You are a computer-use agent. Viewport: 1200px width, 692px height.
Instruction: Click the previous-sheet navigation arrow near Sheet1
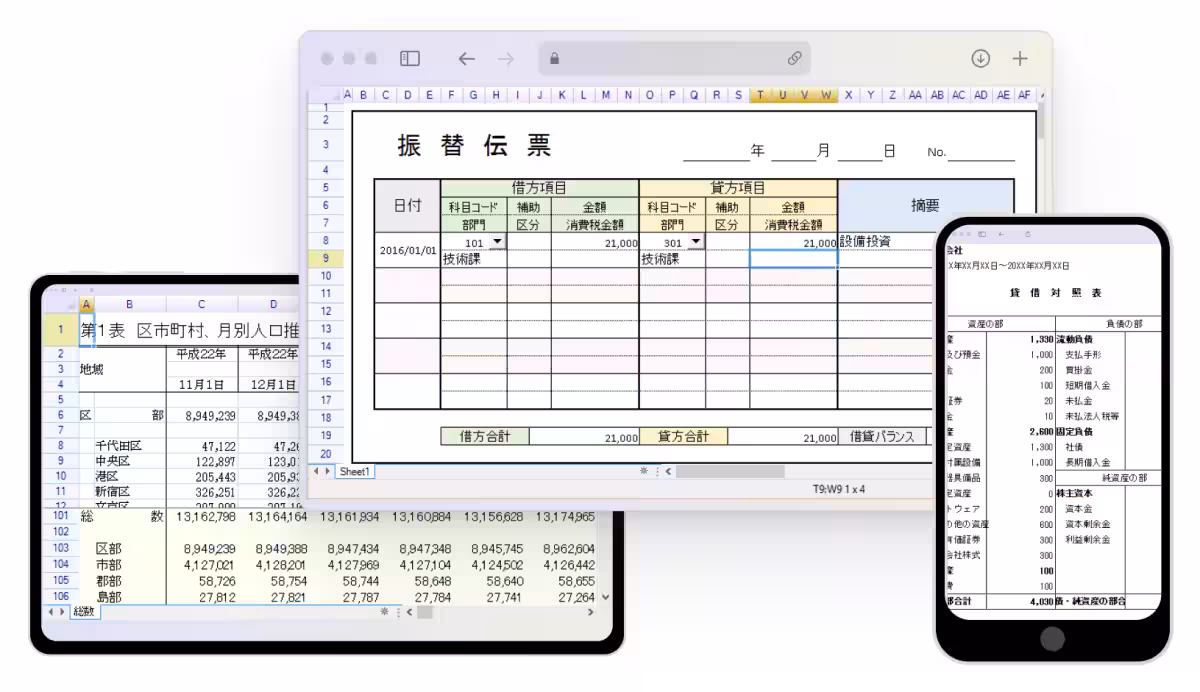(317, 471)
